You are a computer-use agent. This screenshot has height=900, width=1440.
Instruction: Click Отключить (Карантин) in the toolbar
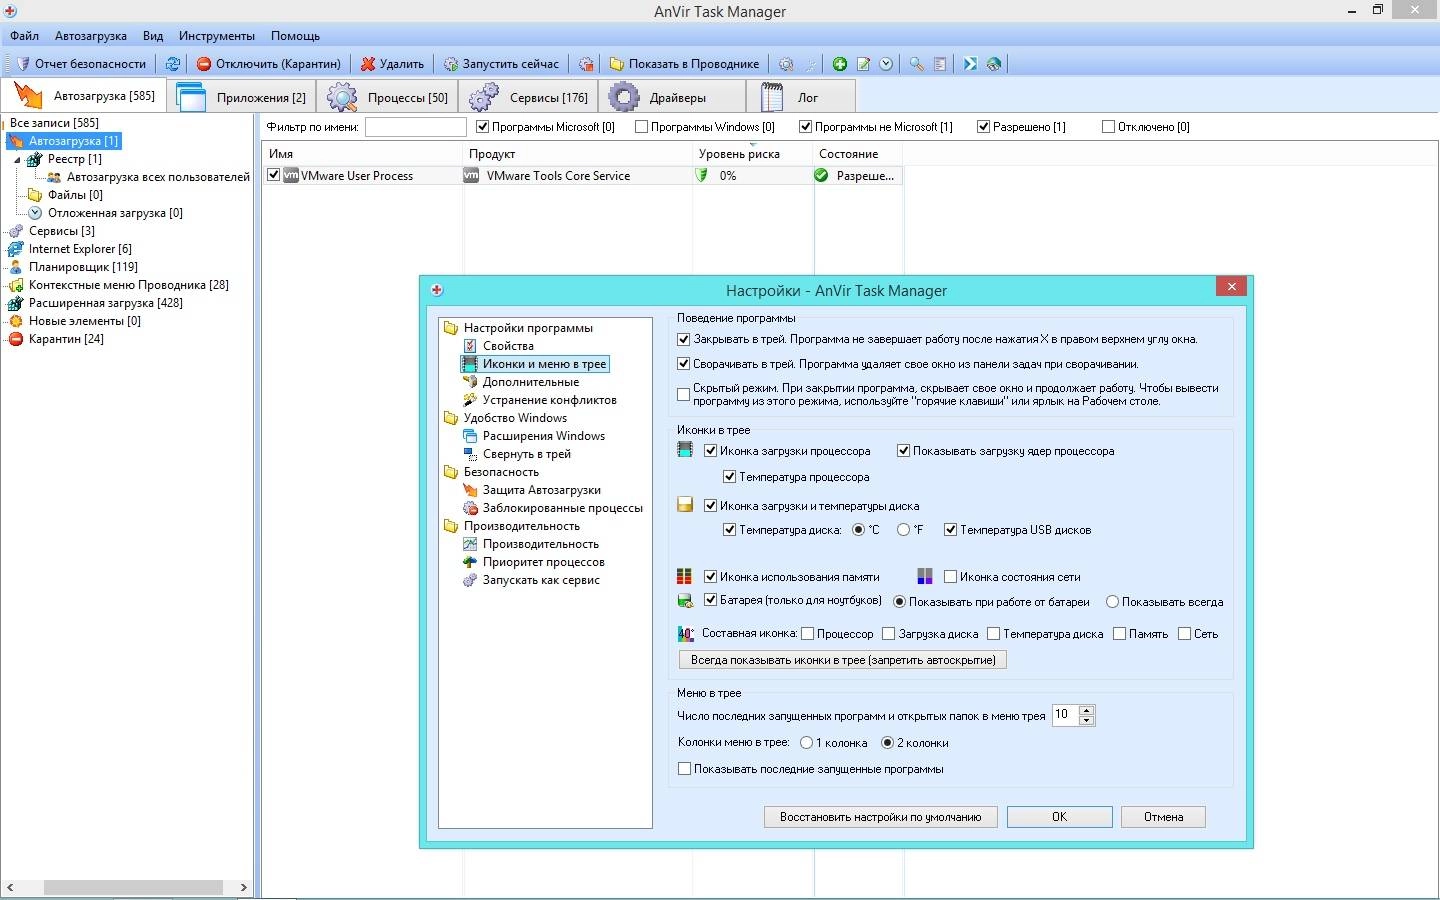coord(268,64)
